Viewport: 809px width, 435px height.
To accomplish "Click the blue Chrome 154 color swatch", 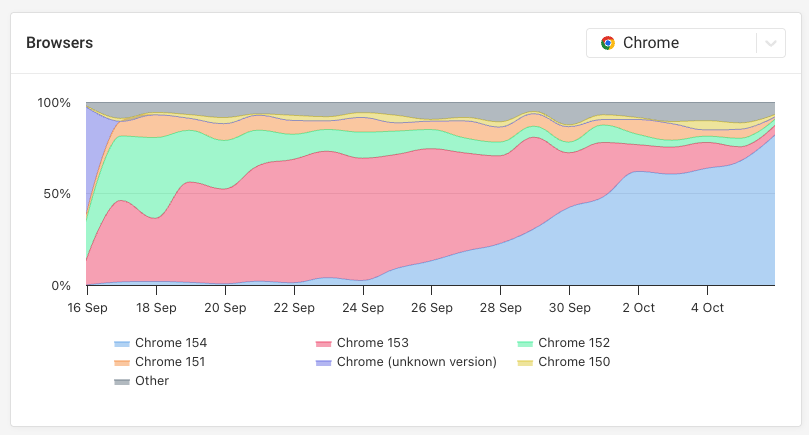I will click(x=122, y=344).
